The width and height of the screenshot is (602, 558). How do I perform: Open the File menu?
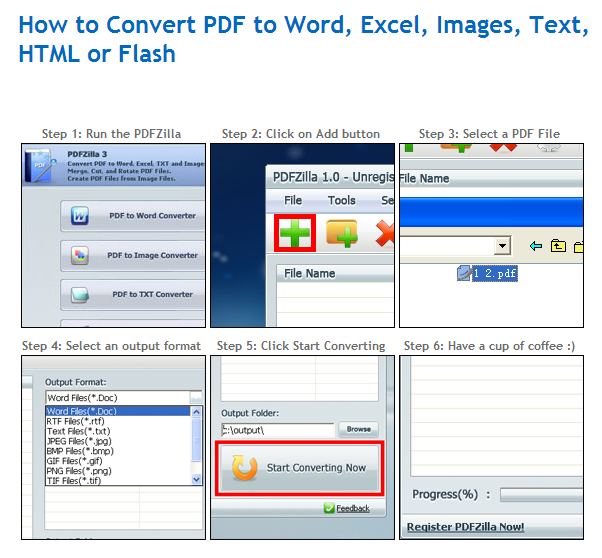tap(293, 200)
